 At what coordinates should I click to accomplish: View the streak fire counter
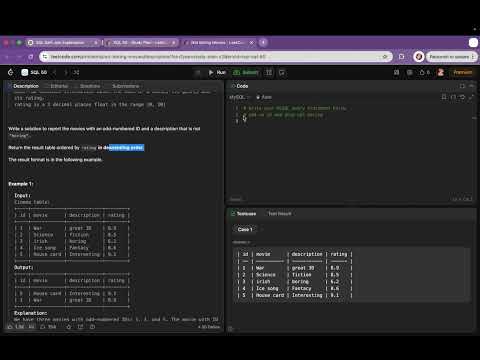point(425,72)
